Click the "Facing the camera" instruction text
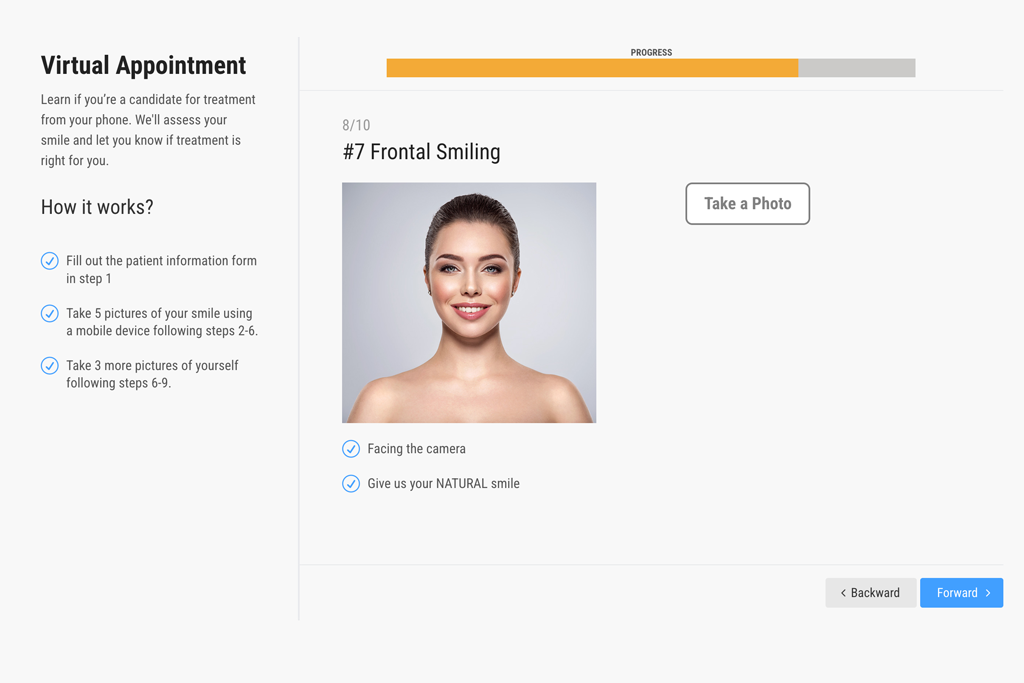 coord(416,449)
